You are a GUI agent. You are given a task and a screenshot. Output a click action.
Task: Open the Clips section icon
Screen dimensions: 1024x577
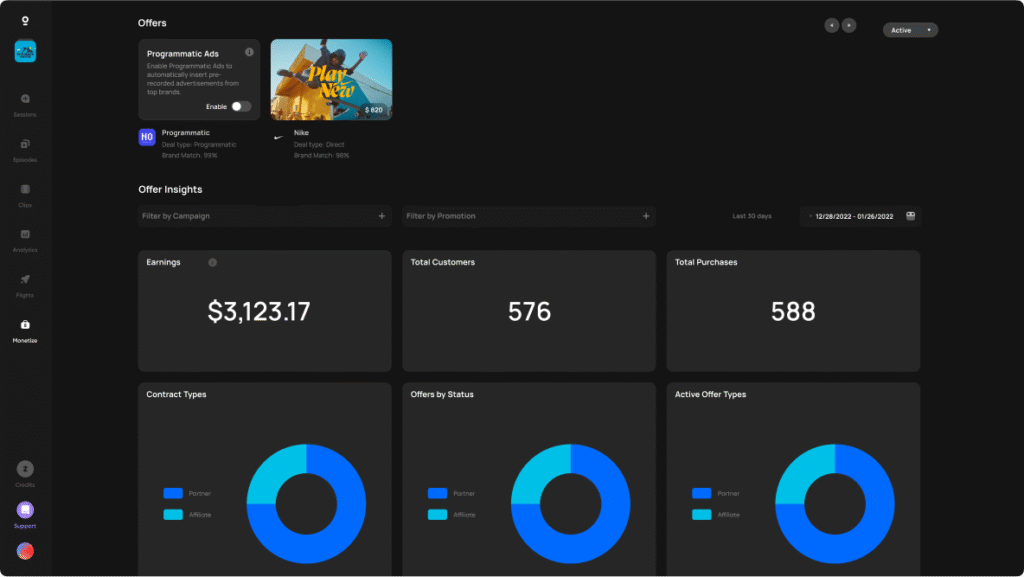tap(25, 189)
